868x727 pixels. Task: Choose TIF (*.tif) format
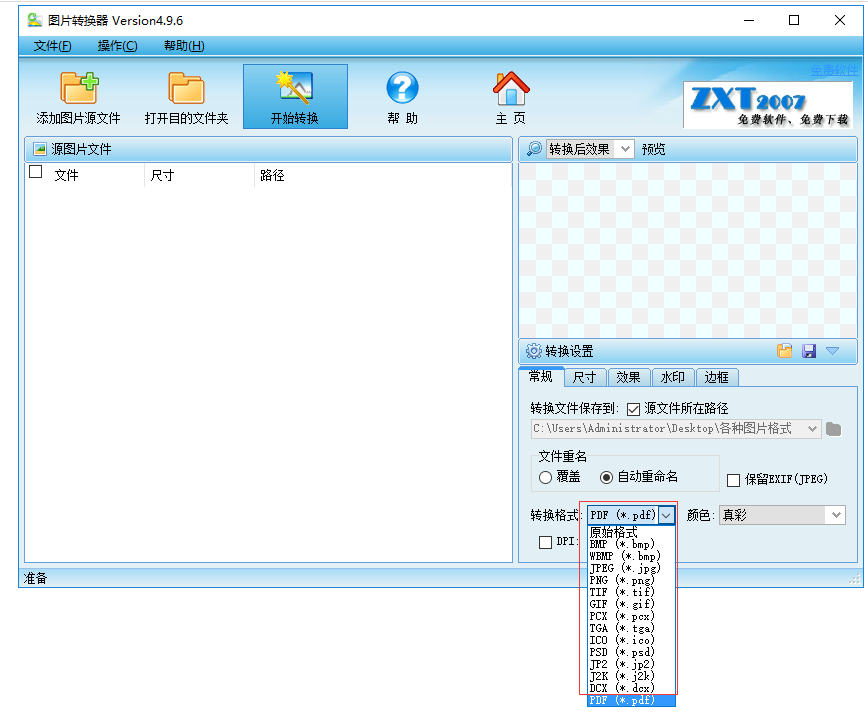pos(631,592)
